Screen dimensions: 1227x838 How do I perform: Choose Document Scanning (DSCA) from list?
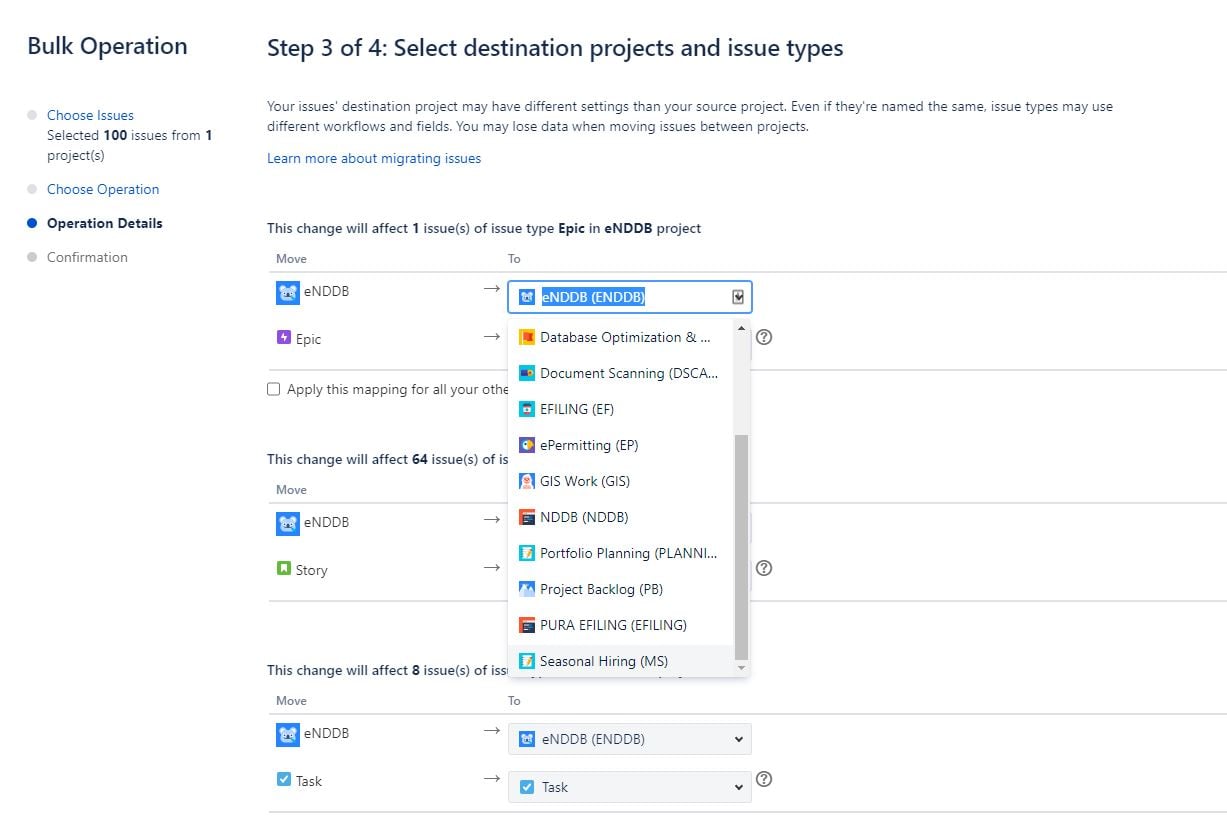[621, 373]
